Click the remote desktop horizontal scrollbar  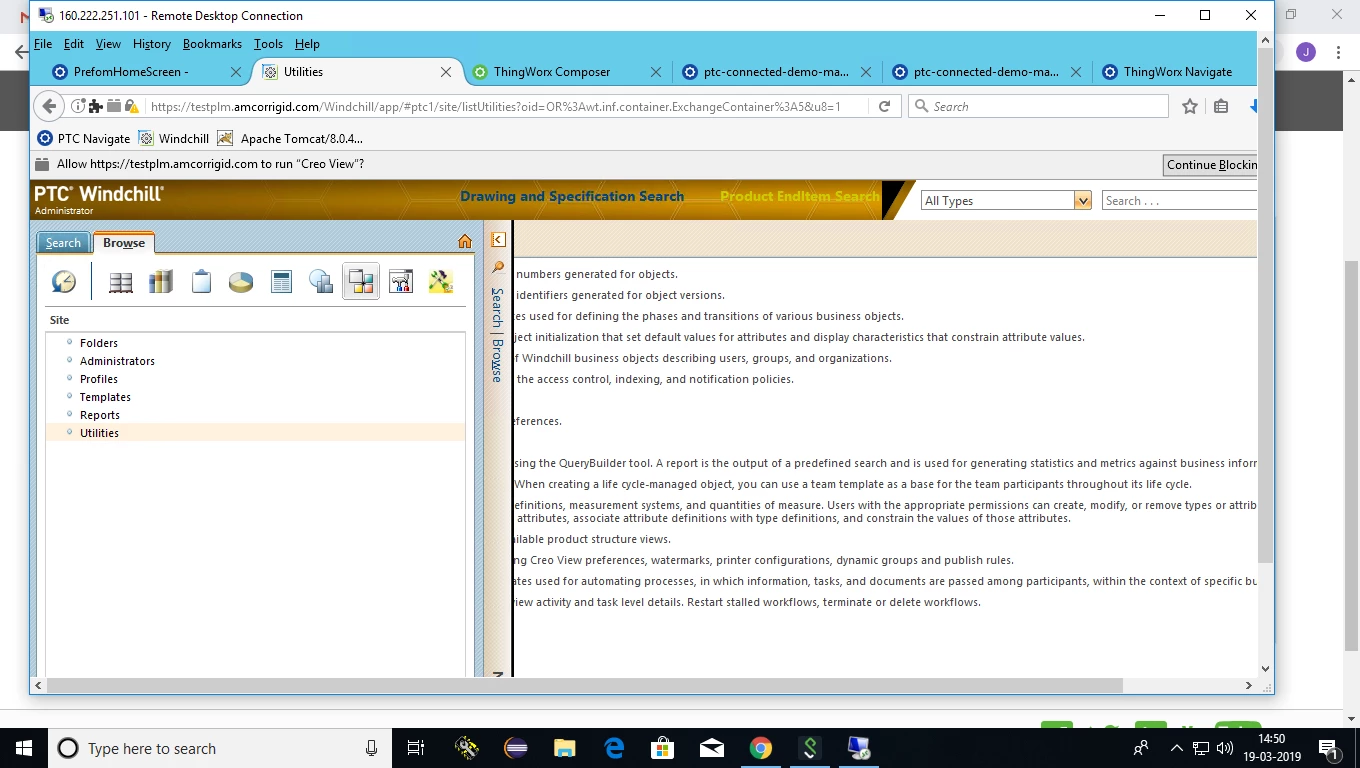pos(584,686)
